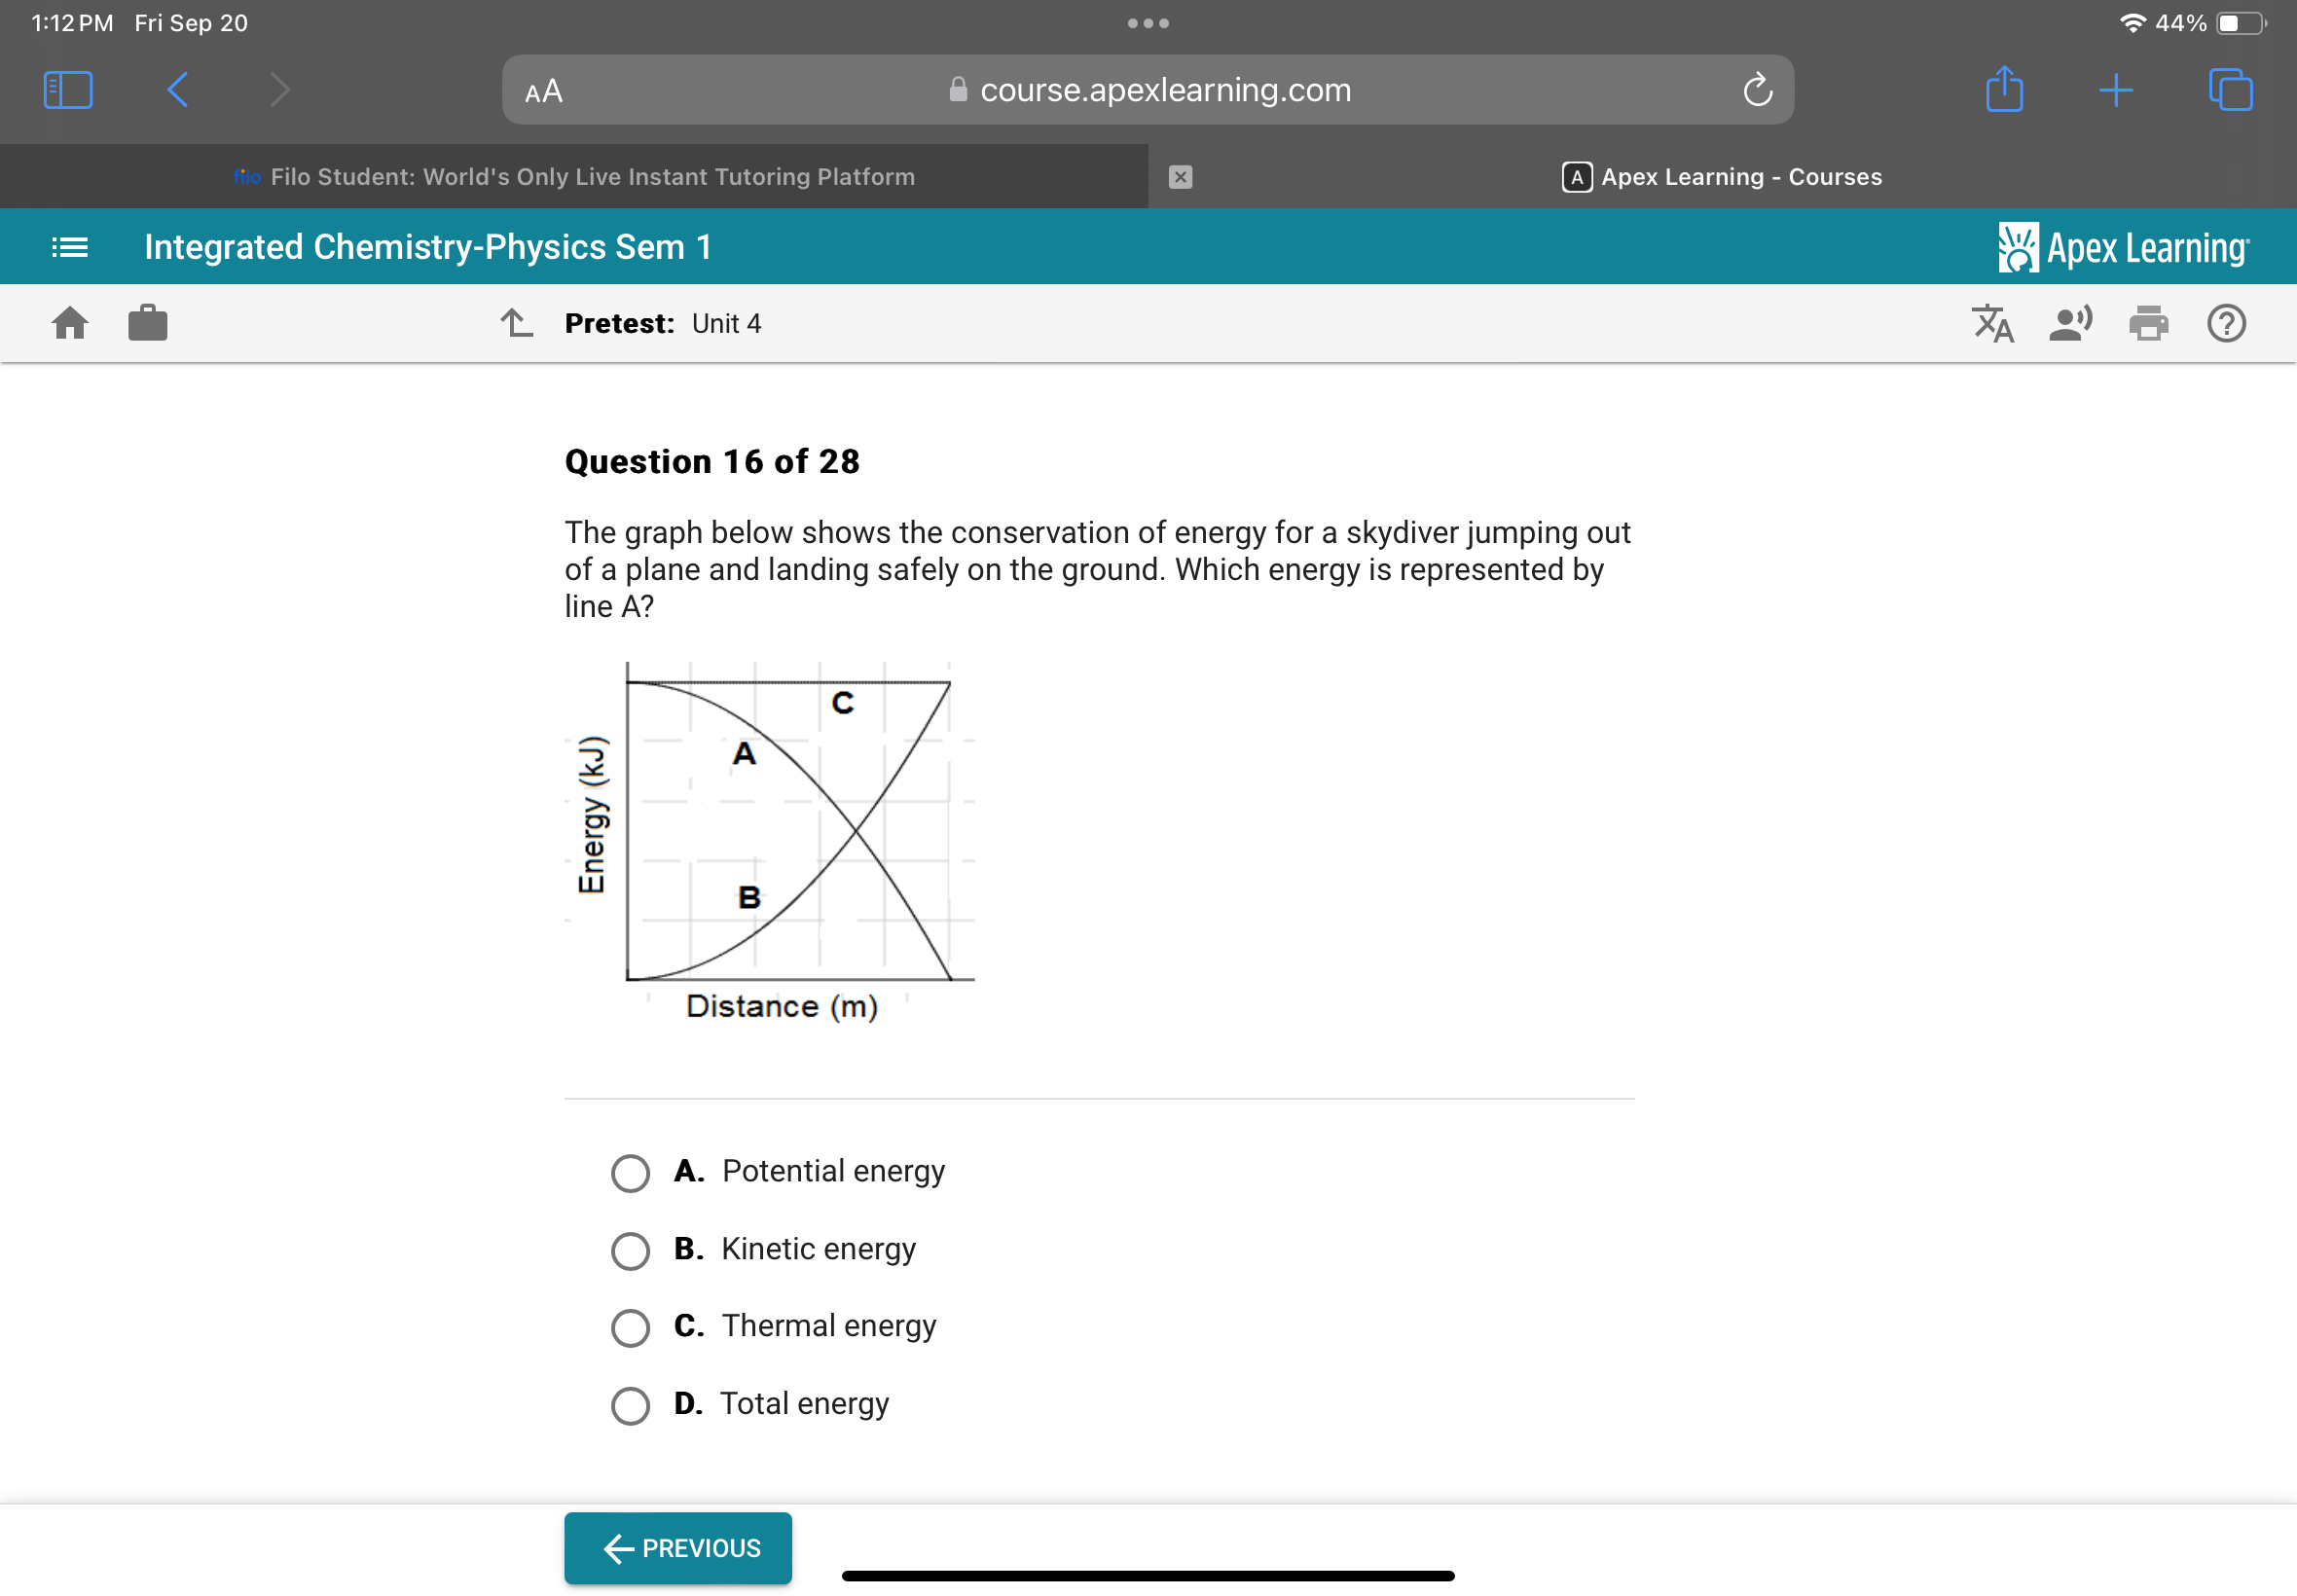Switch to Filo Student tutoring tab

[x=578, y=174]
